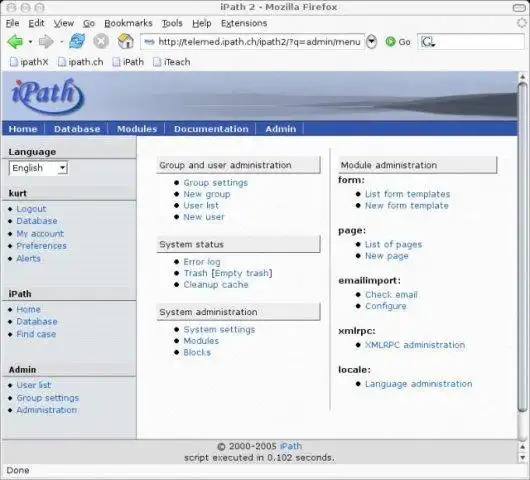
Task: Click the Stop loading icon
Action: 101,42
